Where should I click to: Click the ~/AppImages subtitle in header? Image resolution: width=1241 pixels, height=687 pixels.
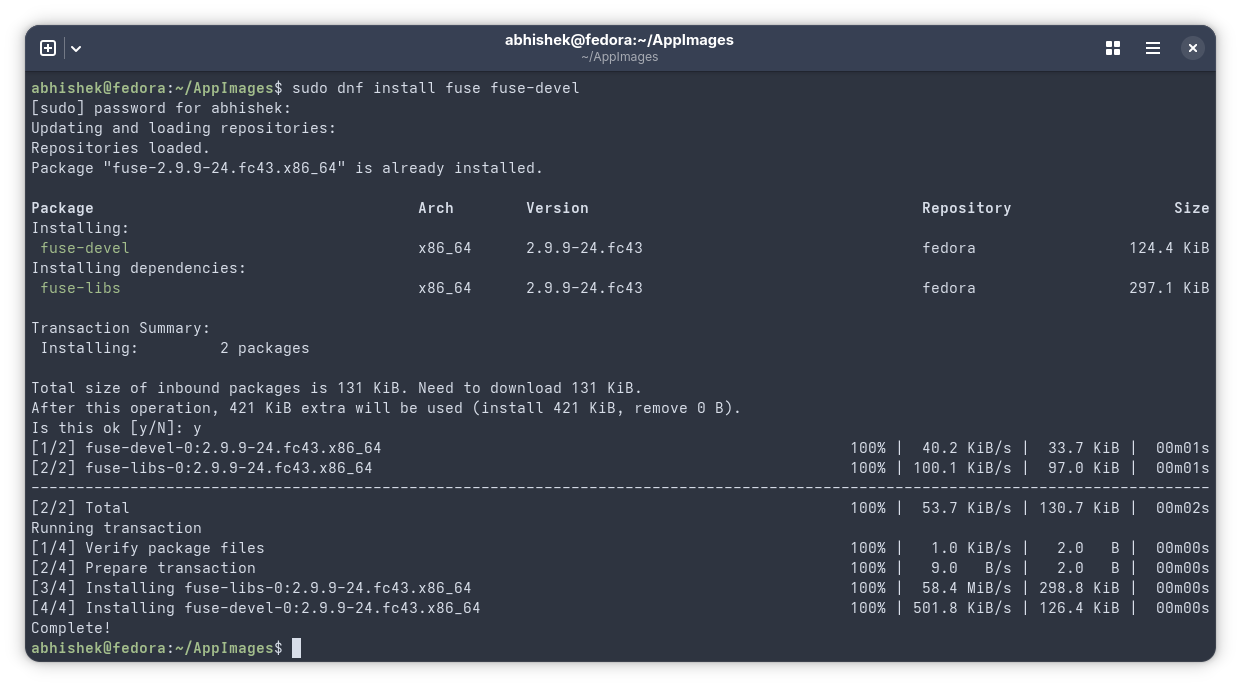(x=619, y=57)
